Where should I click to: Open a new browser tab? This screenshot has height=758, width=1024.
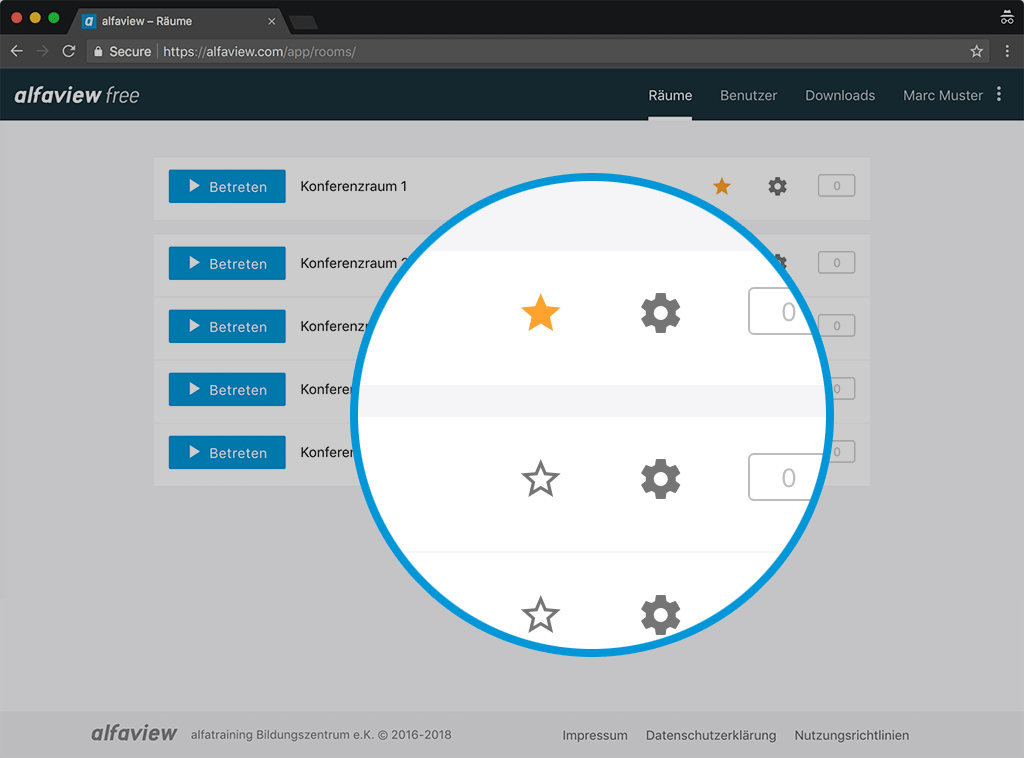tap(304, 22)
